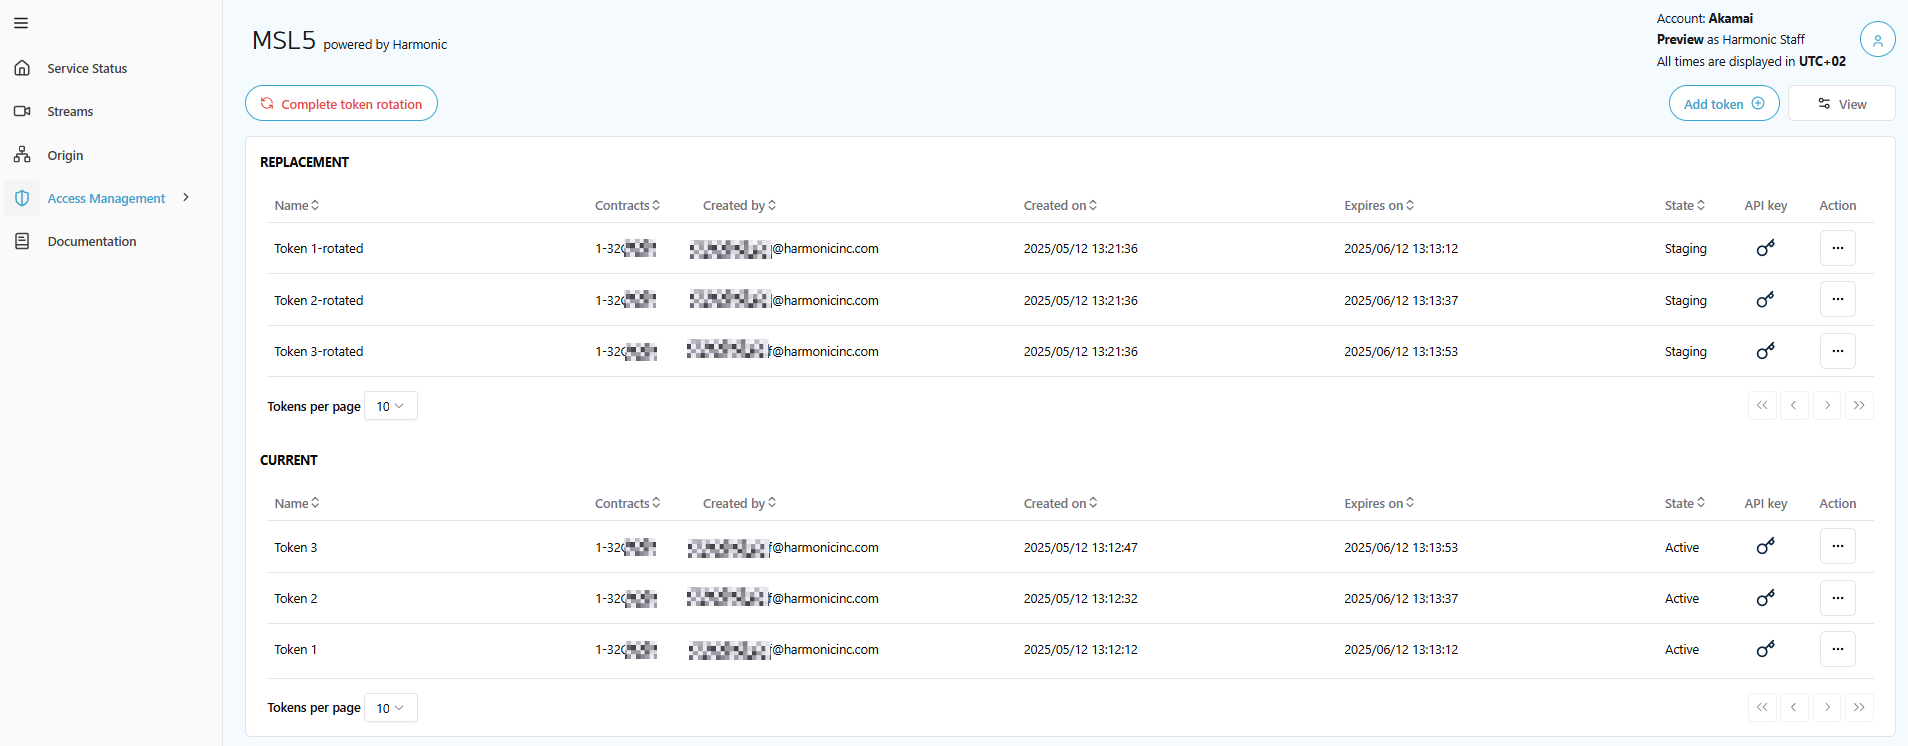Open the Streams section
Viewport: 1908px width, 746px height.
point(70,112)
